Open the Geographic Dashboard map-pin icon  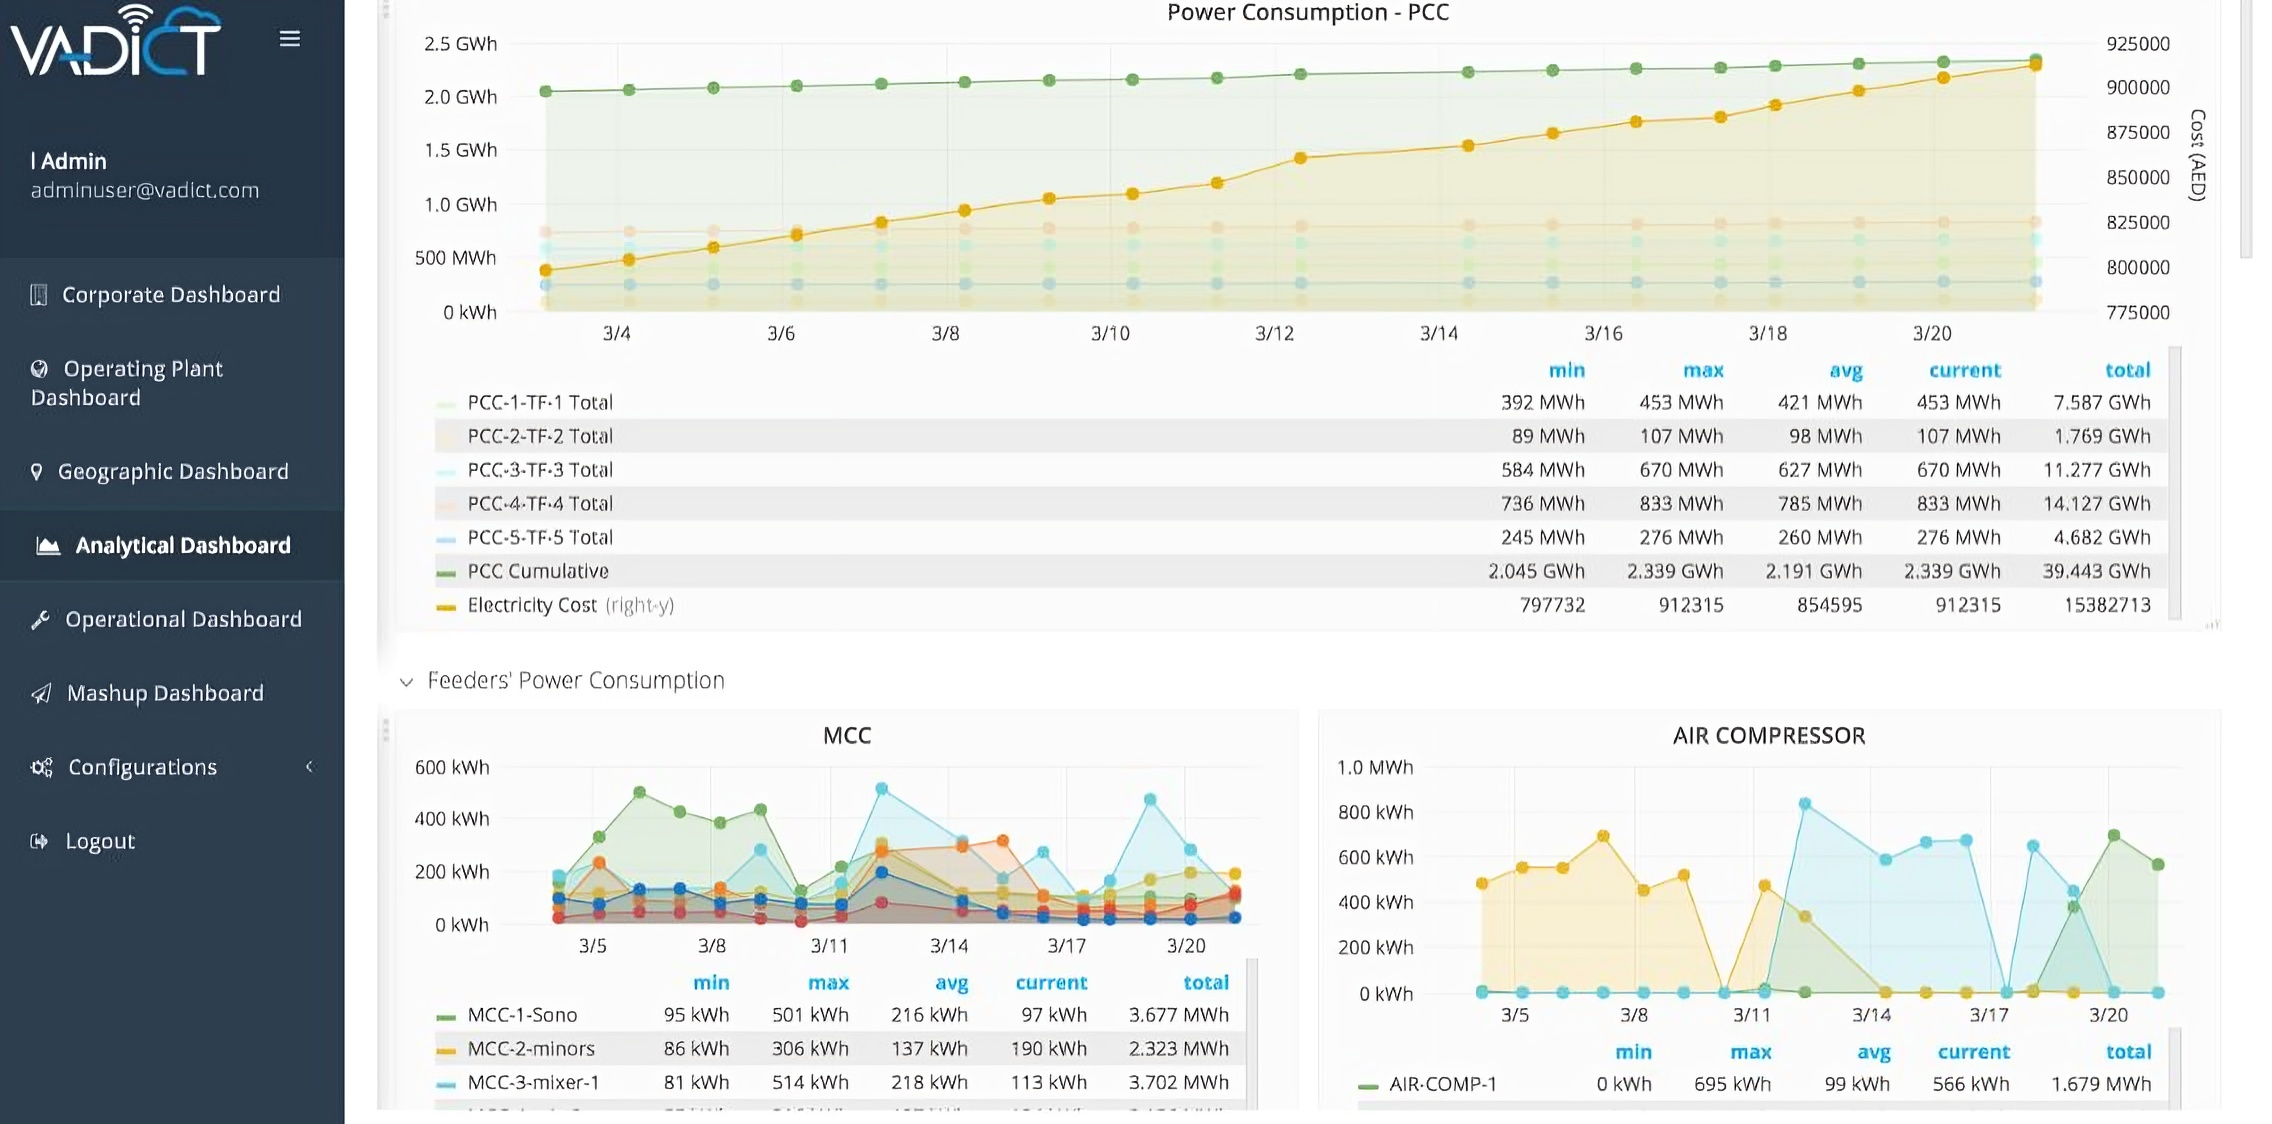38,471
